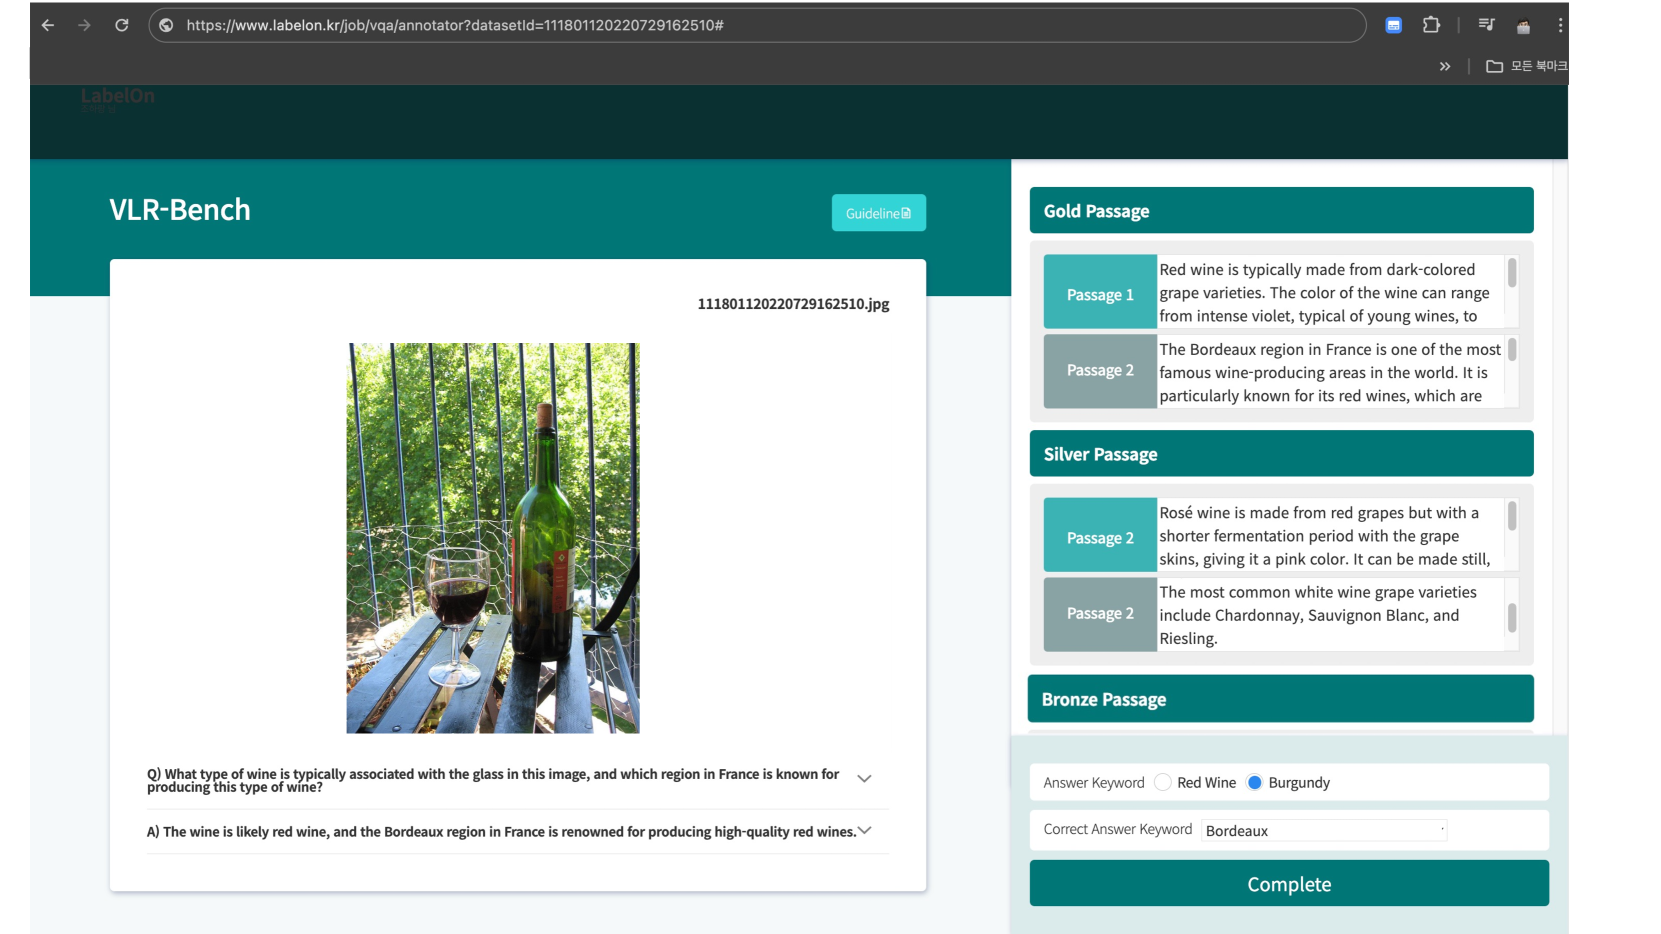Select the Red Wine answer keyword
1661x934 pixels.
(1163, 783)
